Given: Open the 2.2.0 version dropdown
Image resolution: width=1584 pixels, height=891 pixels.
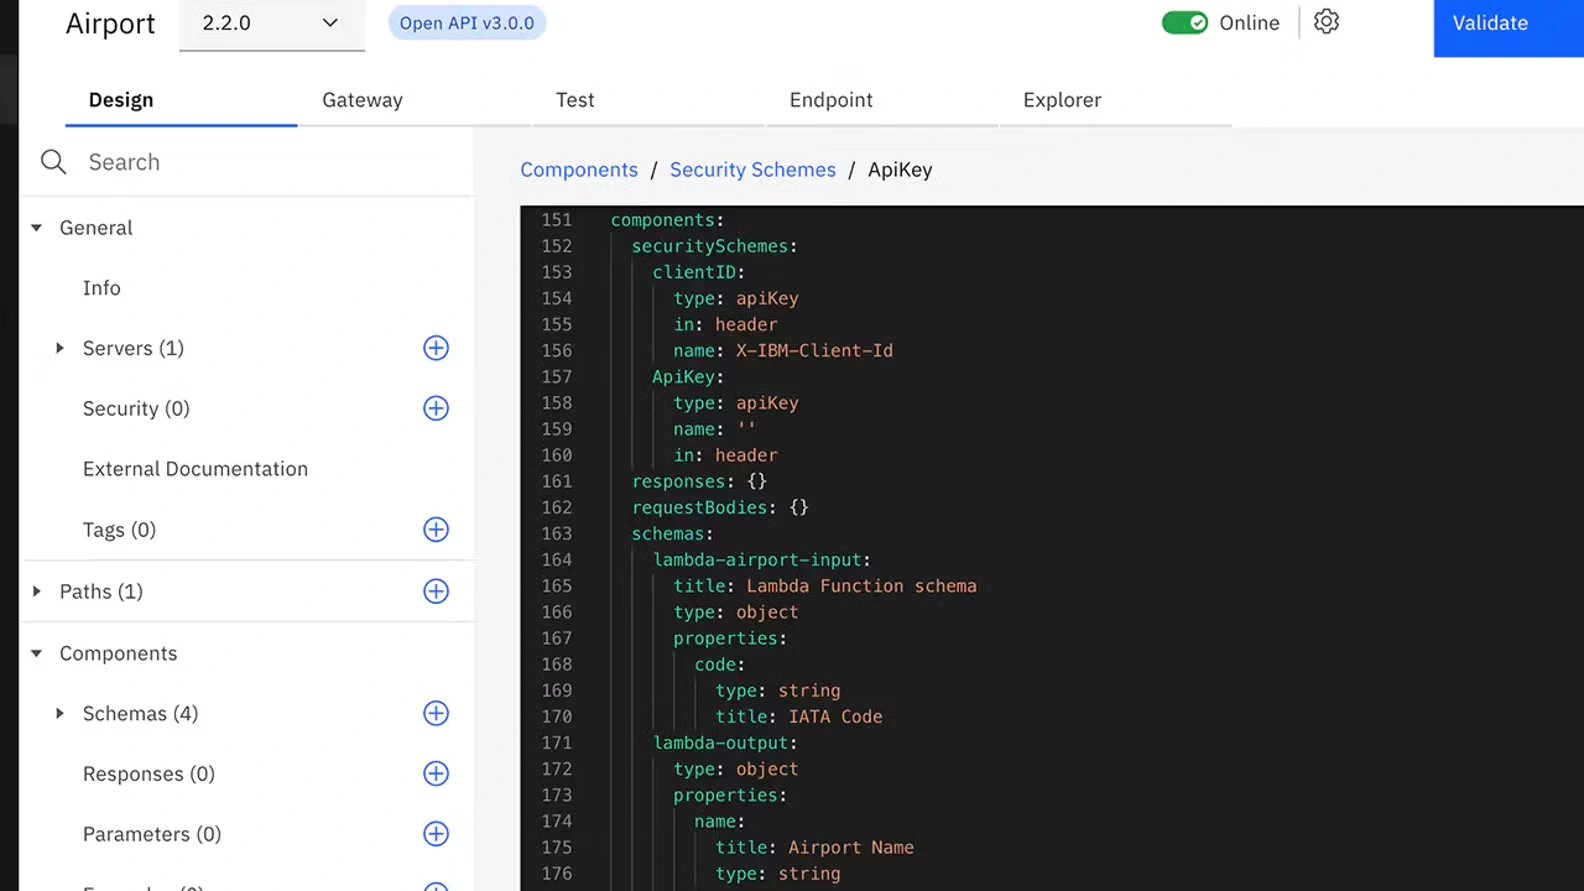Looking at the screenshot, I should tap(271, 23).
